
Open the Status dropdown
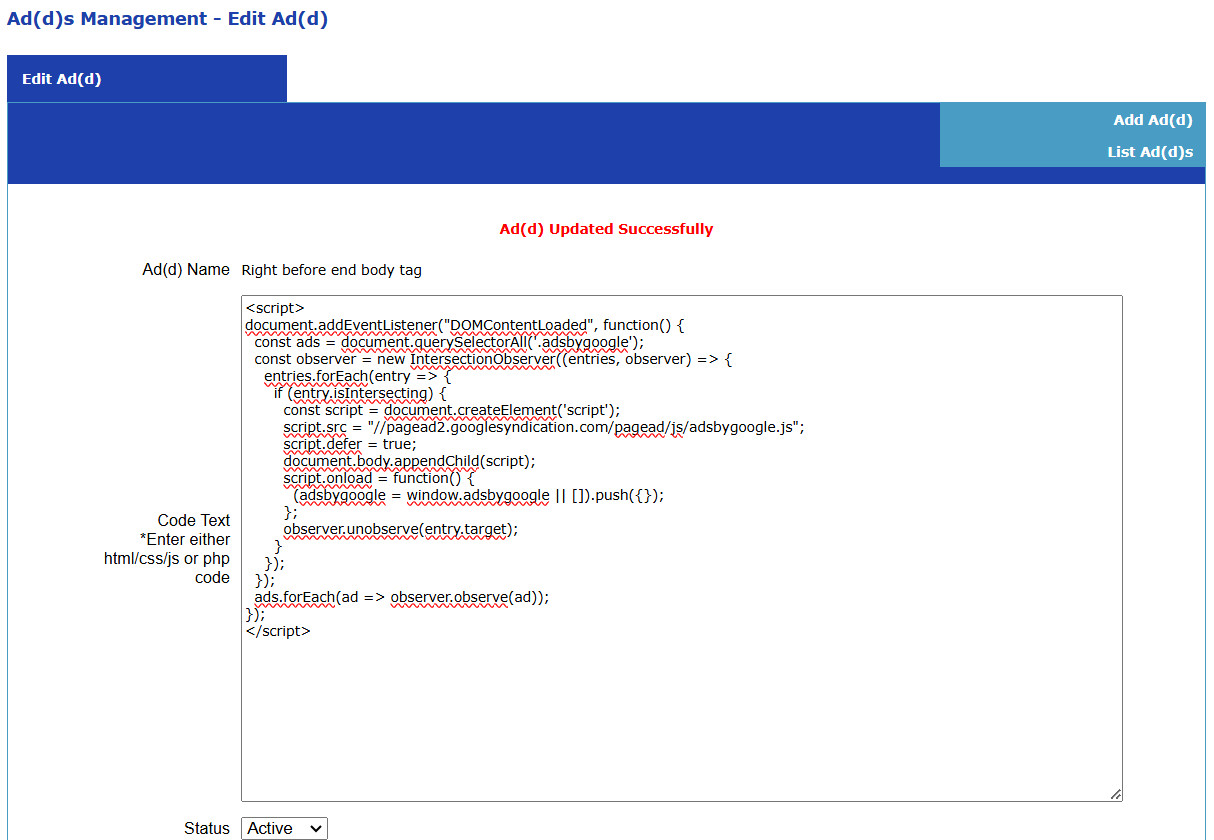(284, 828)
